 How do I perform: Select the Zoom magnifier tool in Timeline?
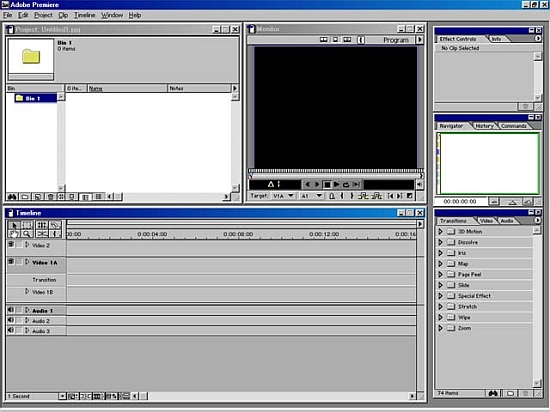click(x=27, y=234)
